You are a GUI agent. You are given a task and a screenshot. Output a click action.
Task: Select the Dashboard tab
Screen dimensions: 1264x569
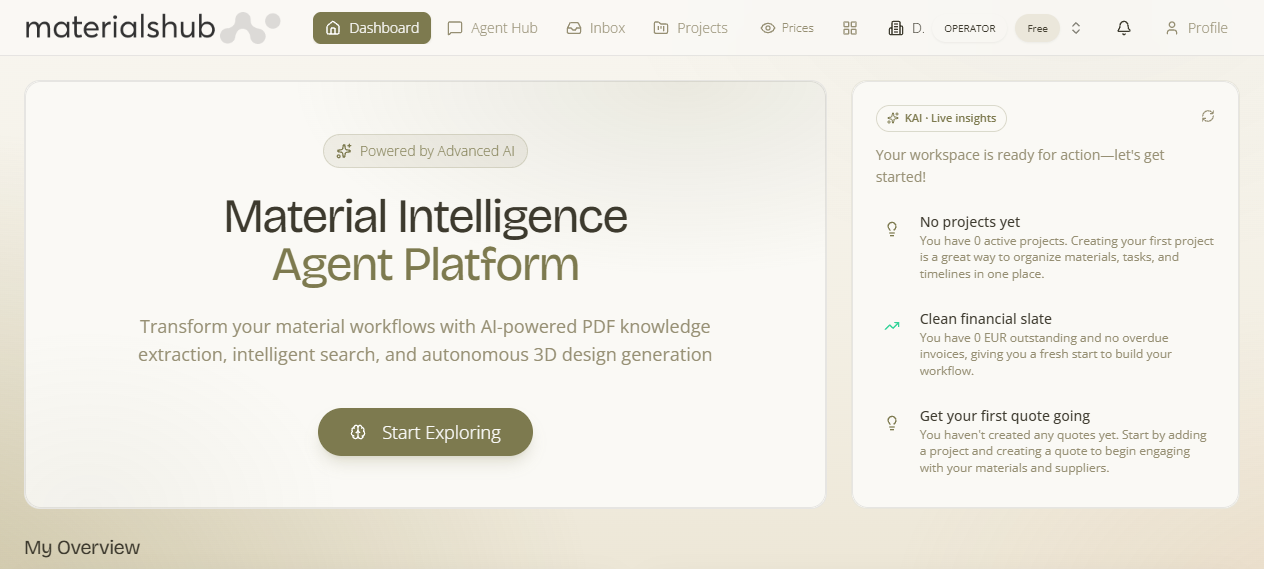372,28
